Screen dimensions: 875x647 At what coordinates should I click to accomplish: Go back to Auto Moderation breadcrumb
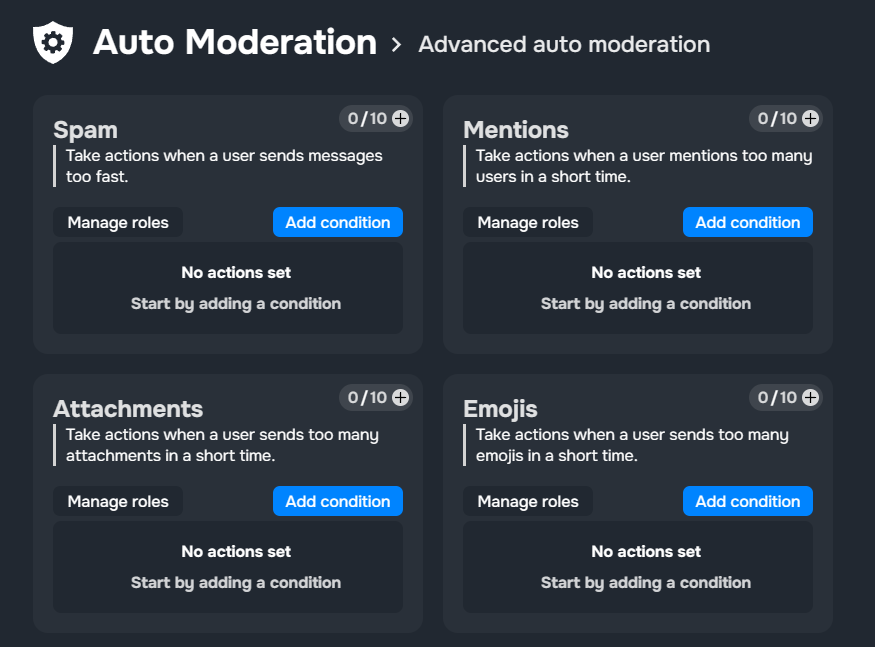[x=235, y=43]
